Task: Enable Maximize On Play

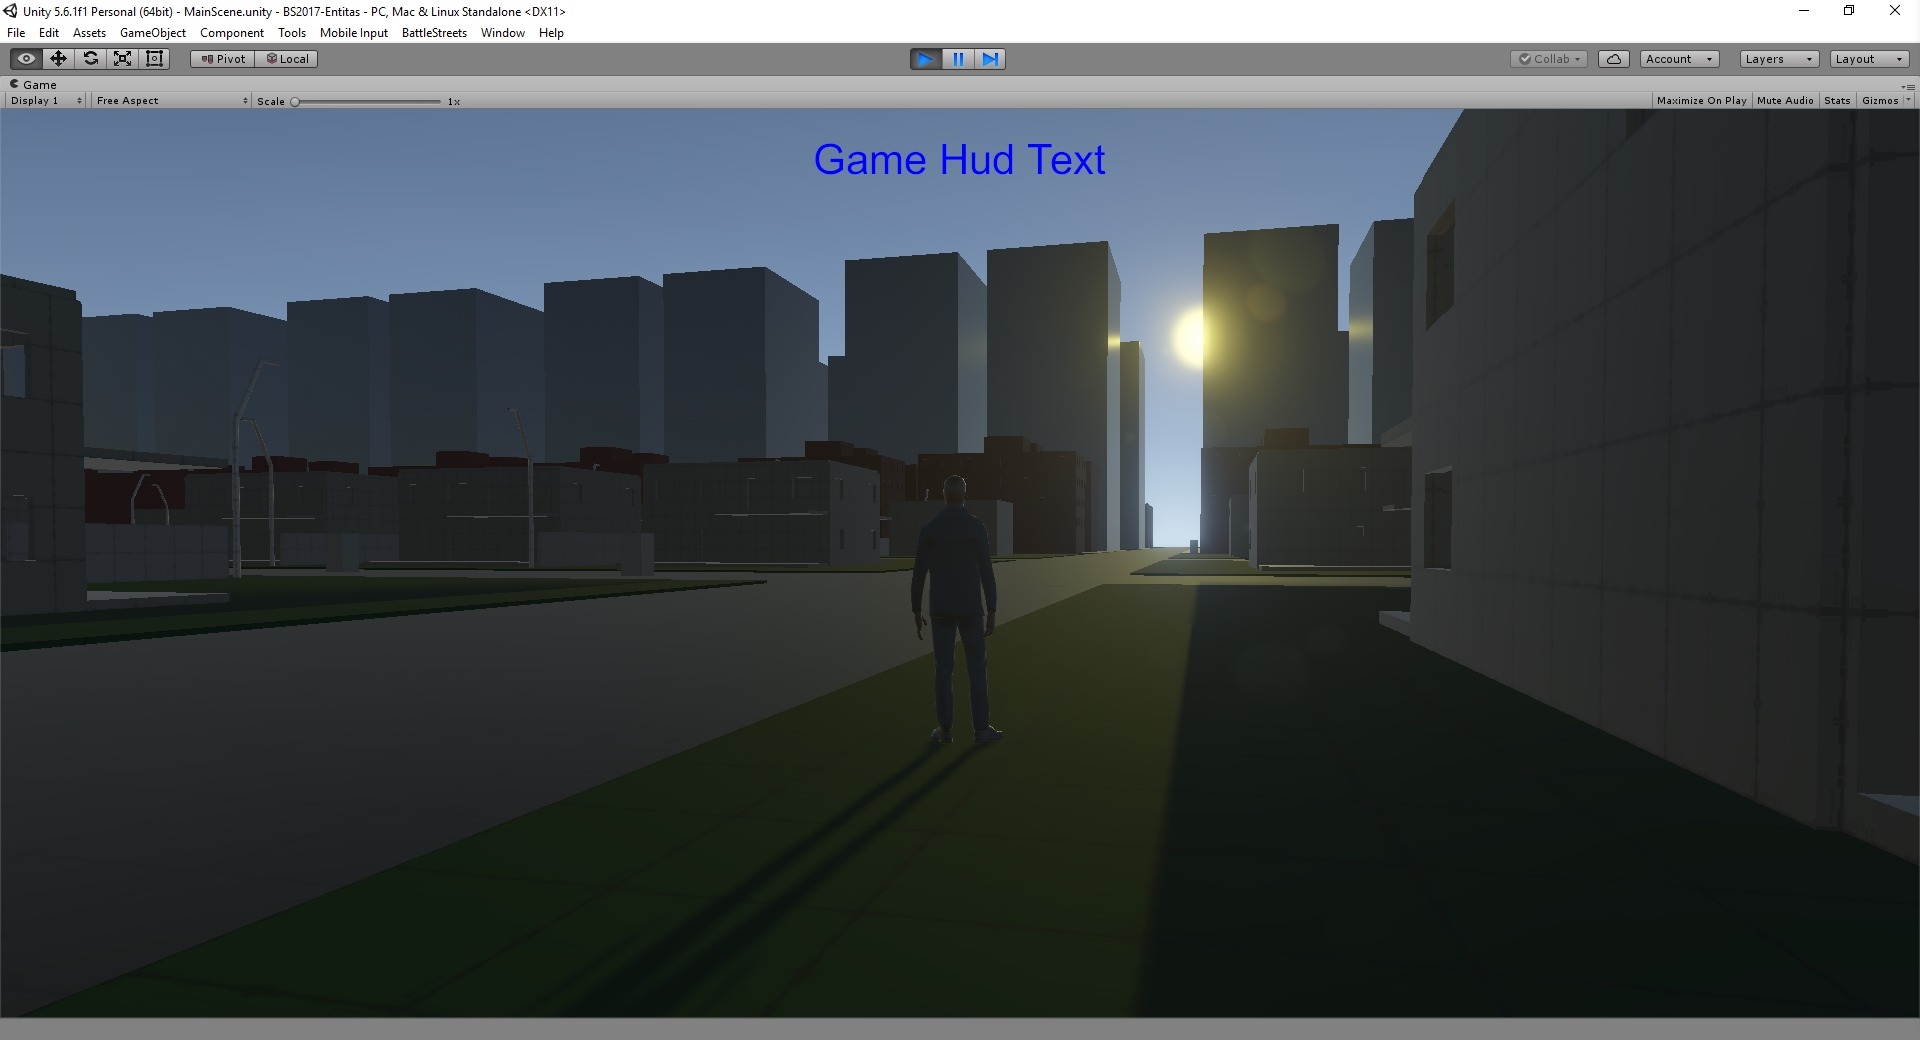Action: click(1701, 101)
